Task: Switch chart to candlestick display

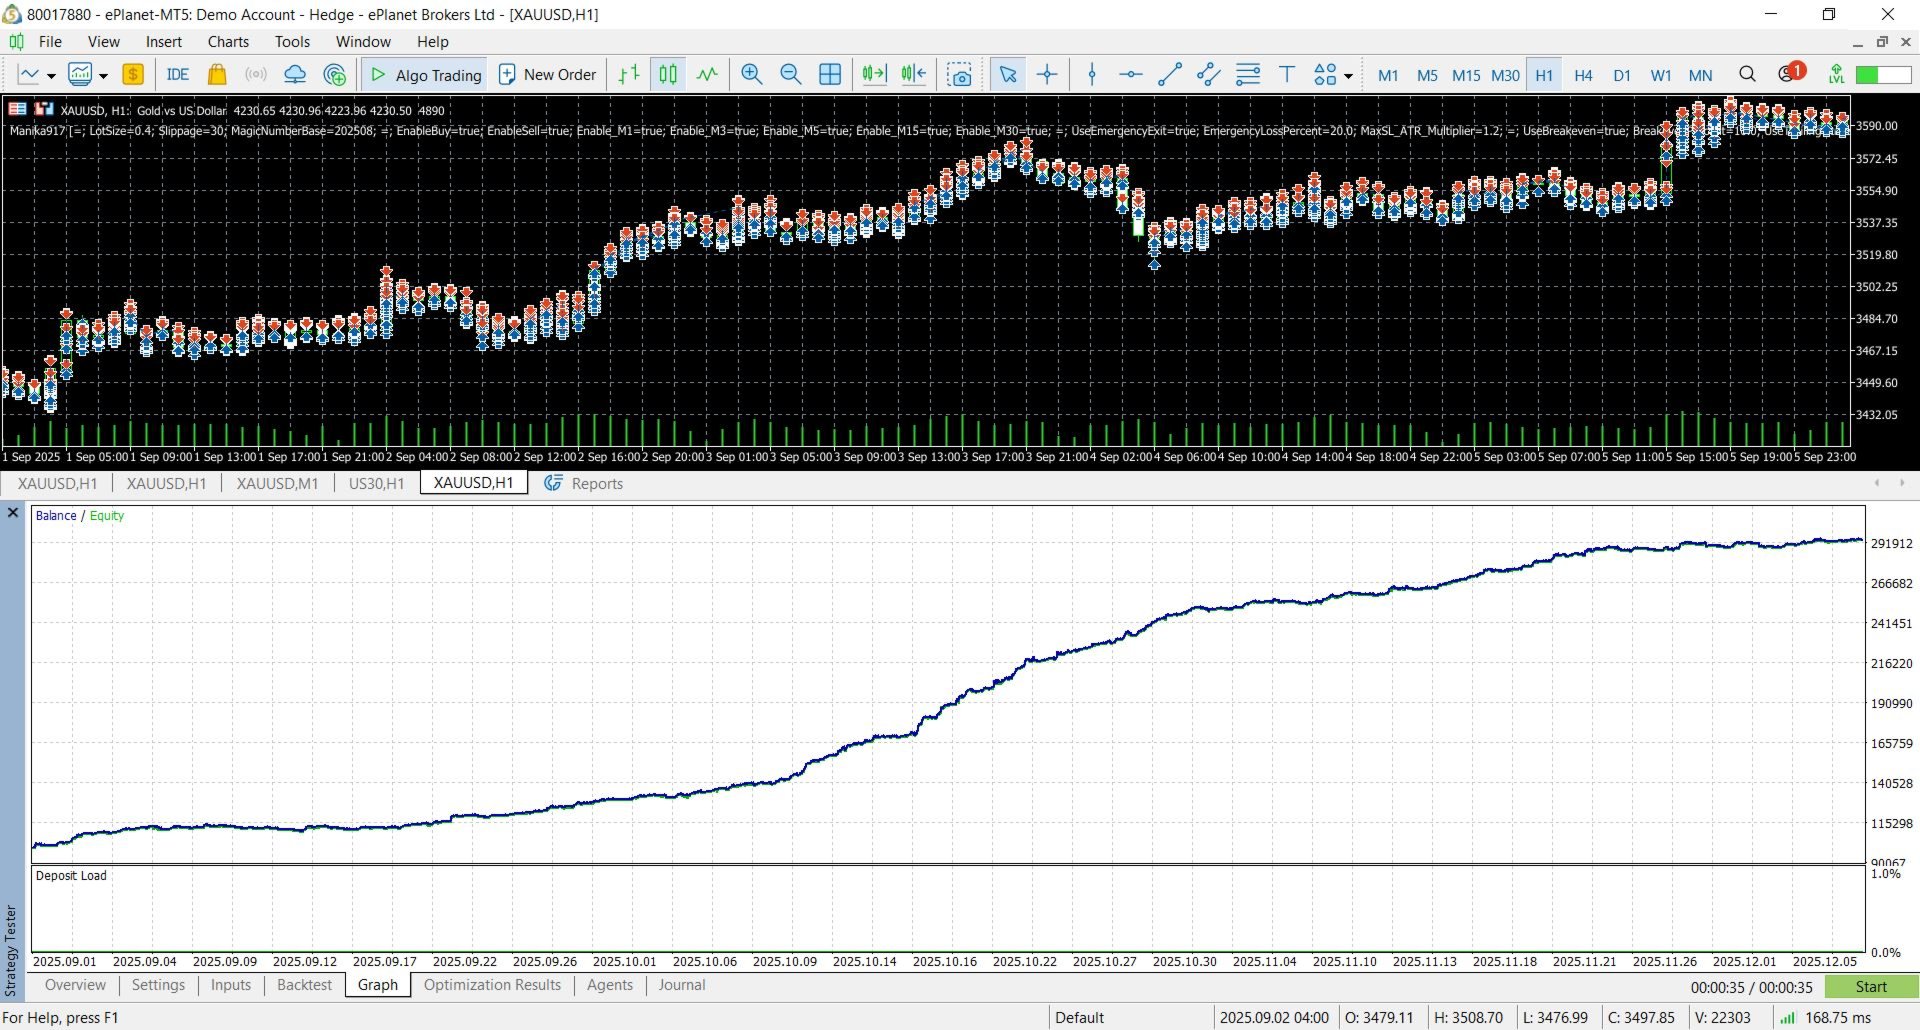Action: click(668, 75)
